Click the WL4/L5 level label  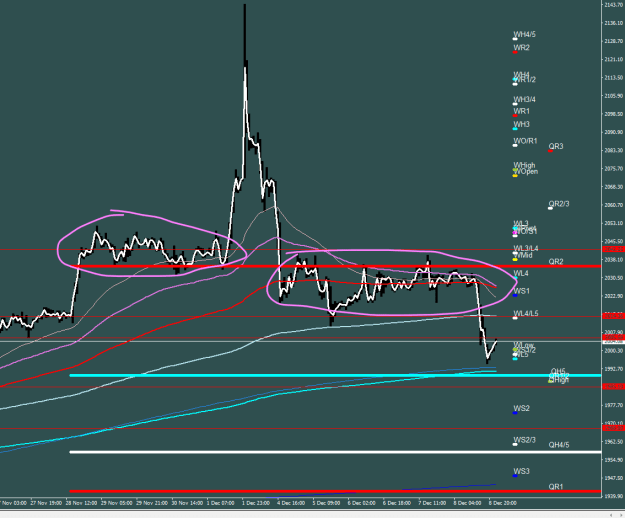coord(525,314)
